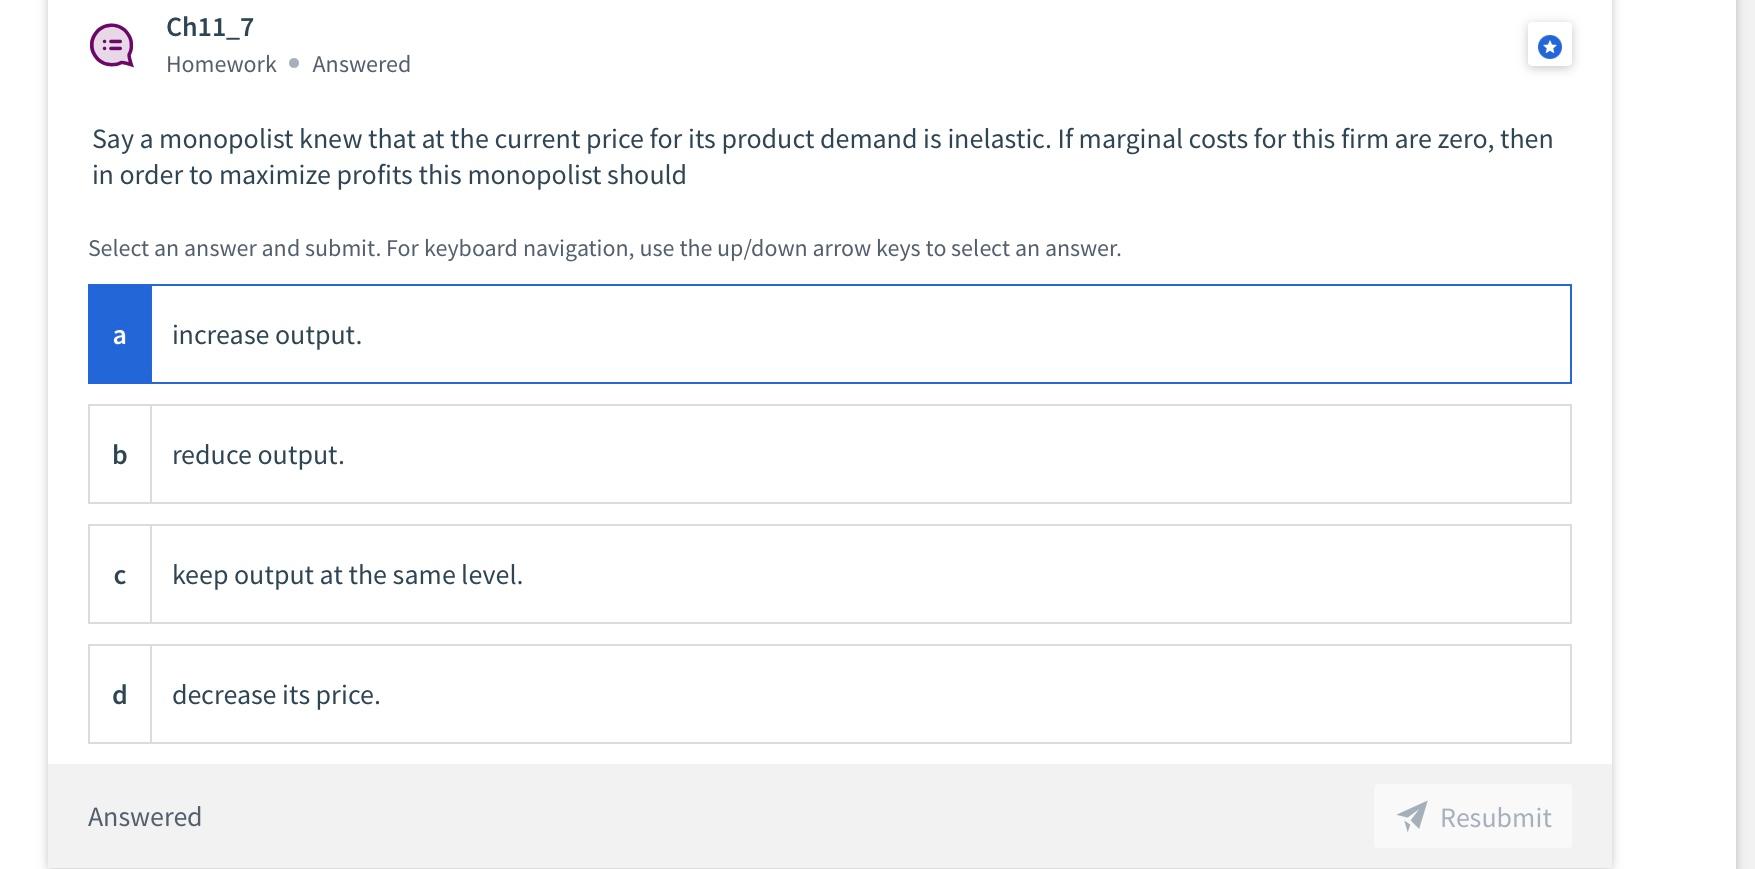Click the blue star bookmark icon
The height and width of the screenshot is (869, 1755).
[x=1549, y=46]
